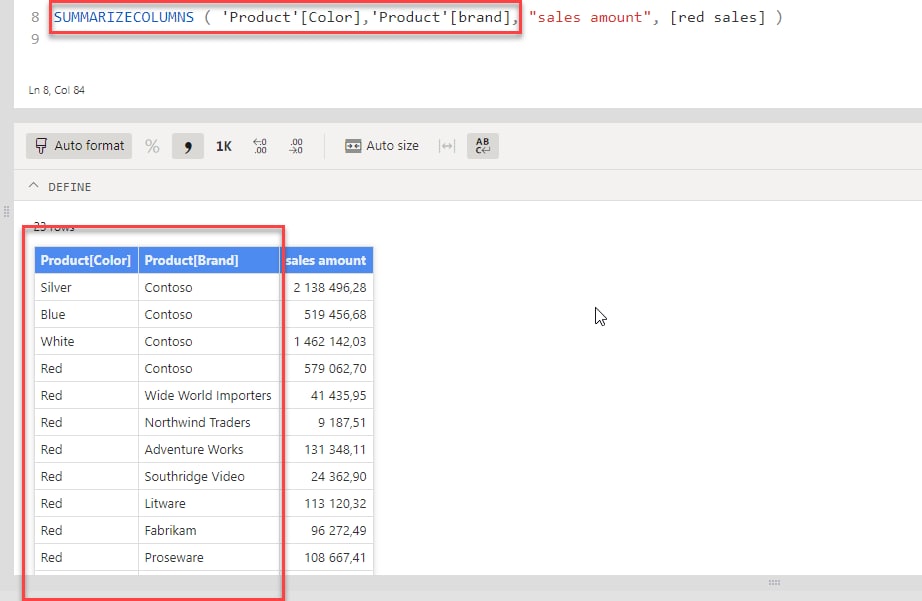Select the Product[Brand] column header
Viewport: 922px width, 601px height.
(209, 260)
